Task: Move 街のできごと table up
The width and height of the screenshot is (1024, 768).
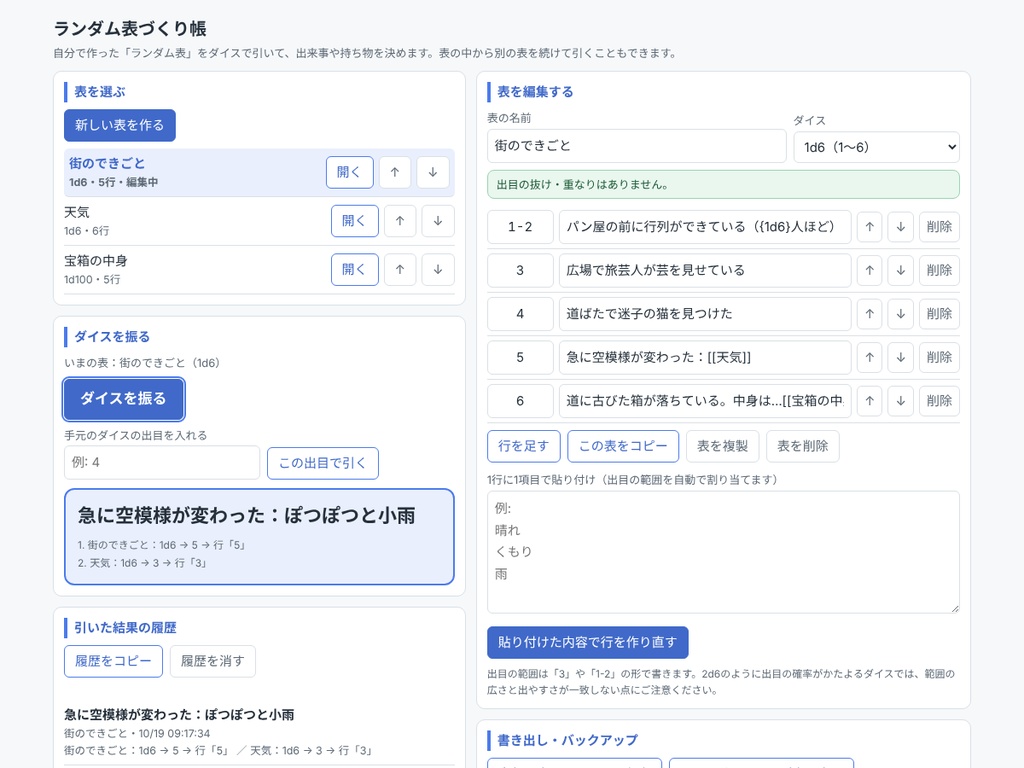Action: [x=395, y=172]
